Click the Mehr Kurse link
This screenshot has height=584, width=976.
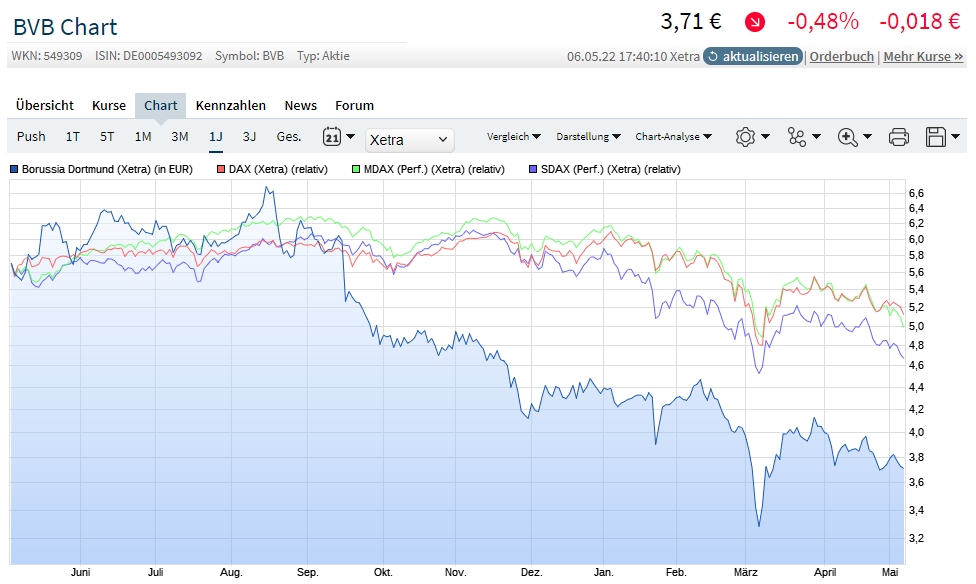923,57
